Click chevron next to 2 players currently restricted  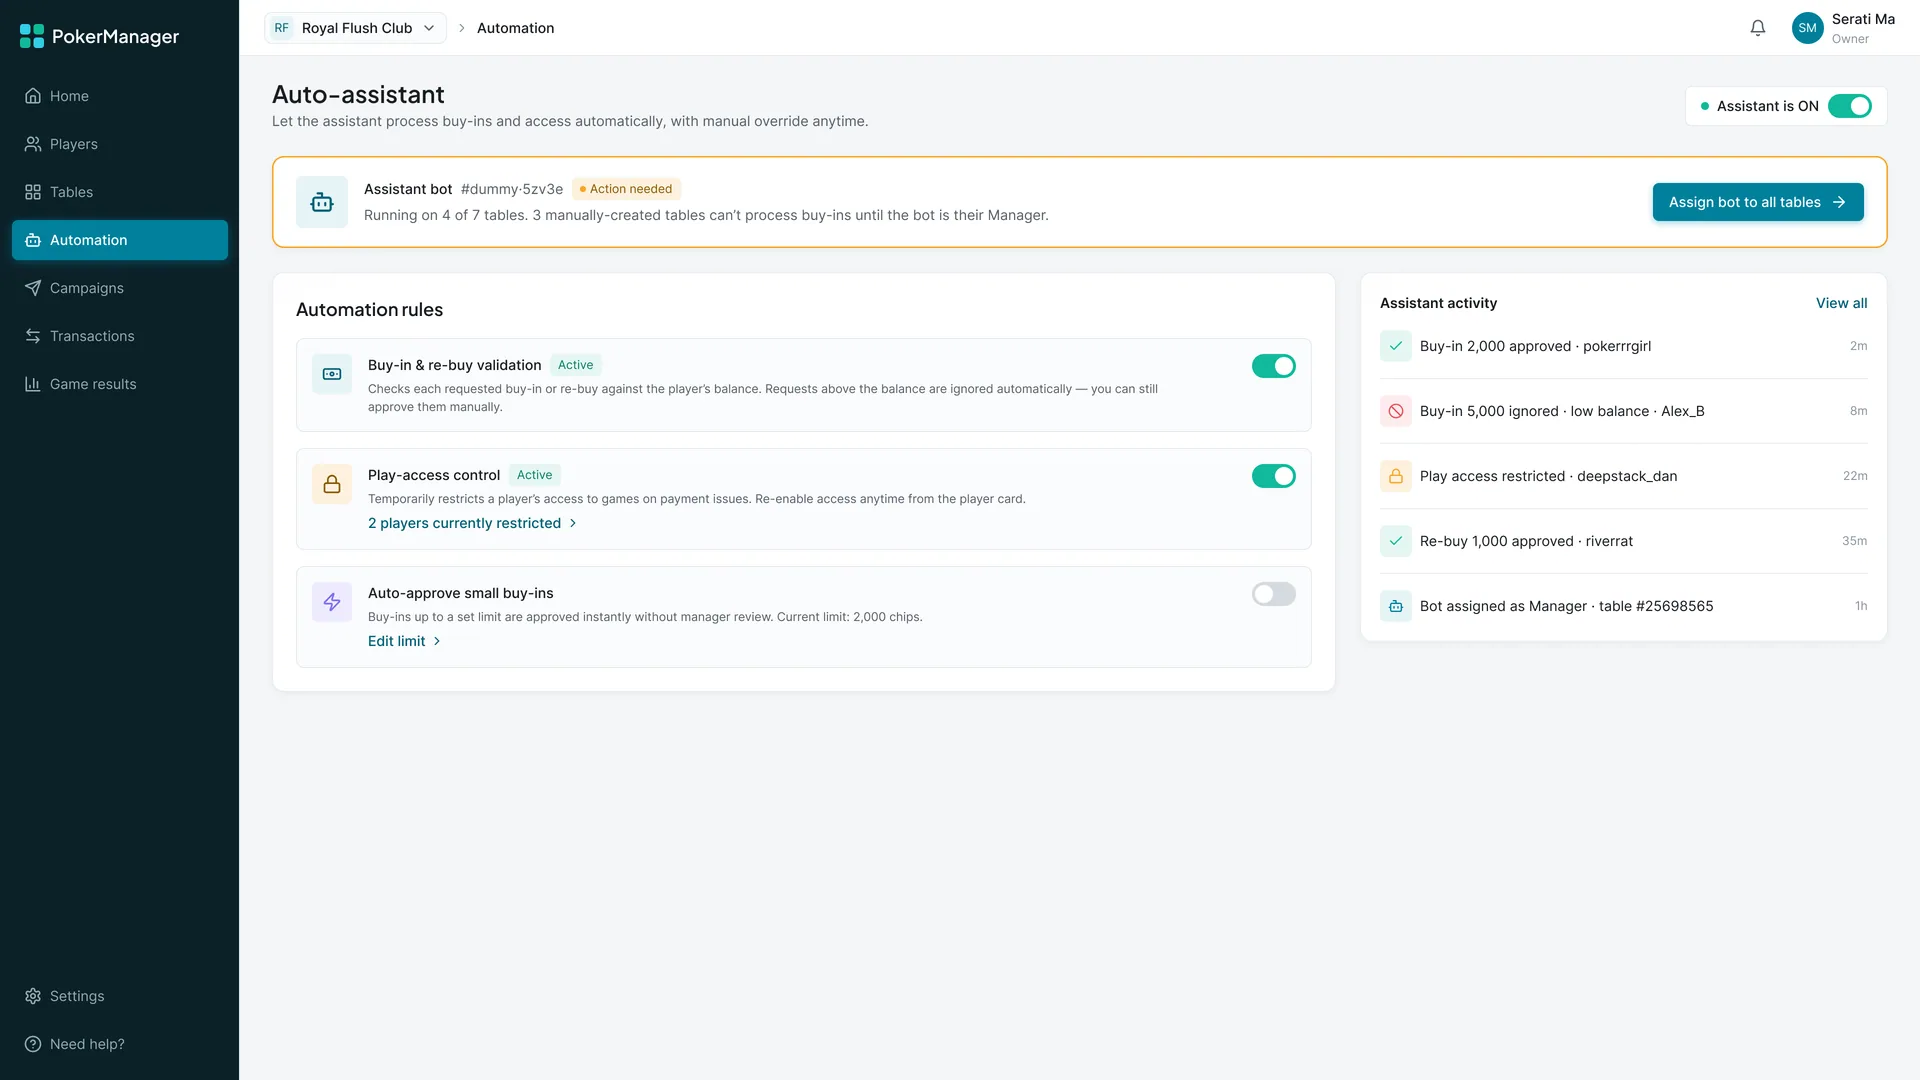coord(573,523)
